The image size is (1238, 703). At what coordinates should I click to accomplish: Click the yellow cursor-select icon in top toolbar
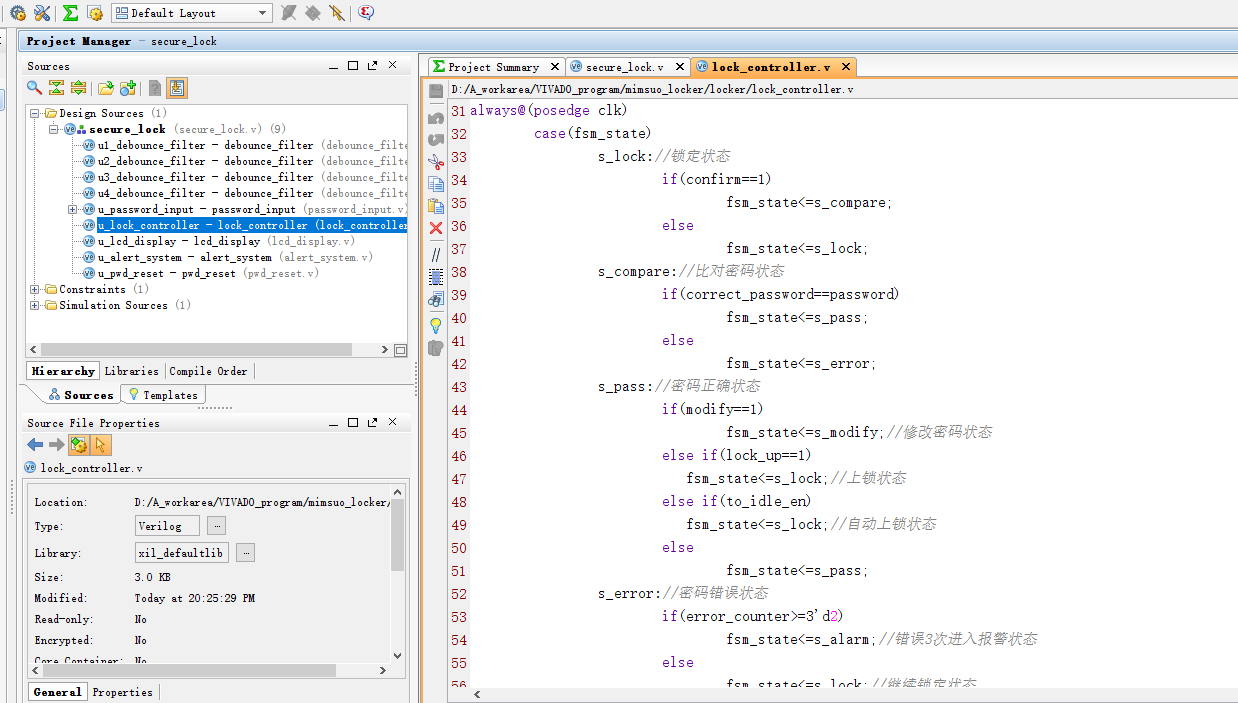(x=337, y=13)
